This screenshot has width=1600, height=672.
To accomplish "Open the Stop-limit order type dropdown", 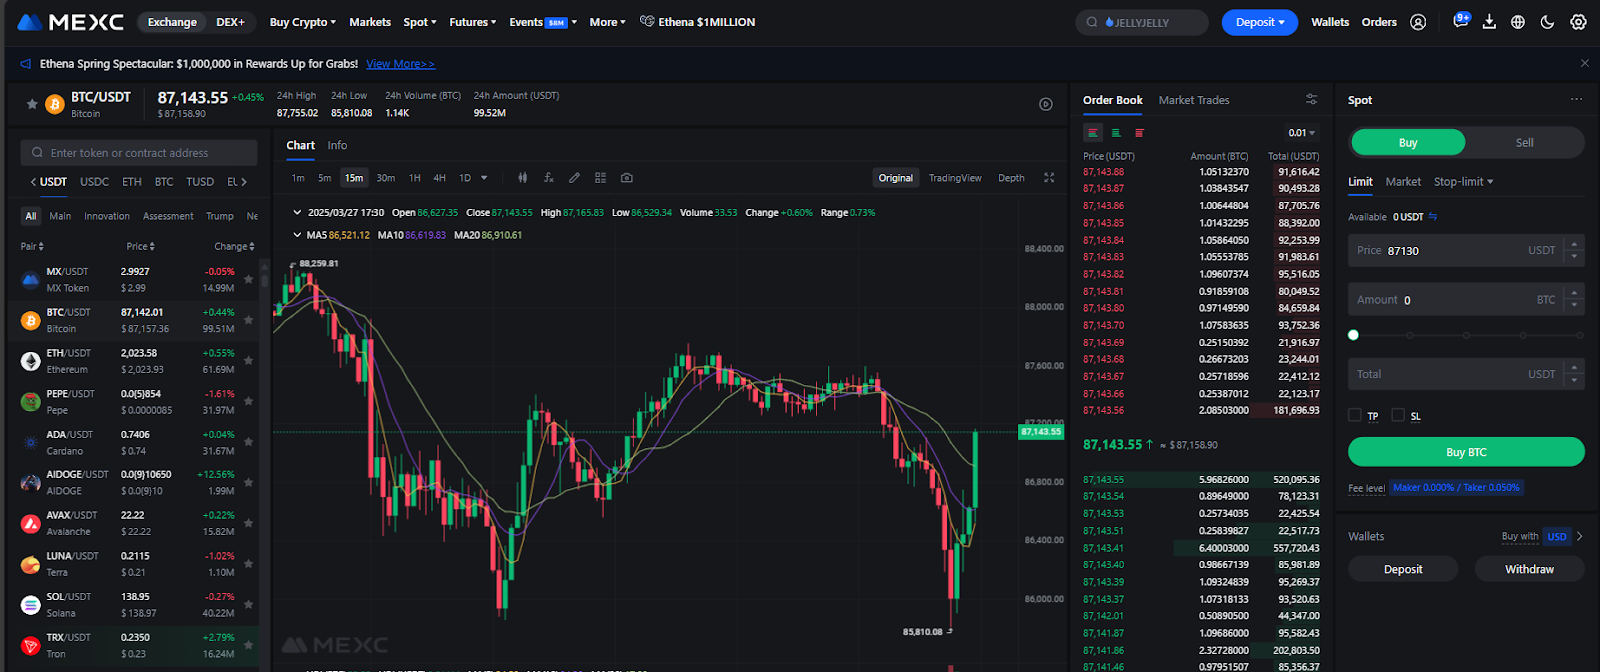I will tap(1463, 182).
